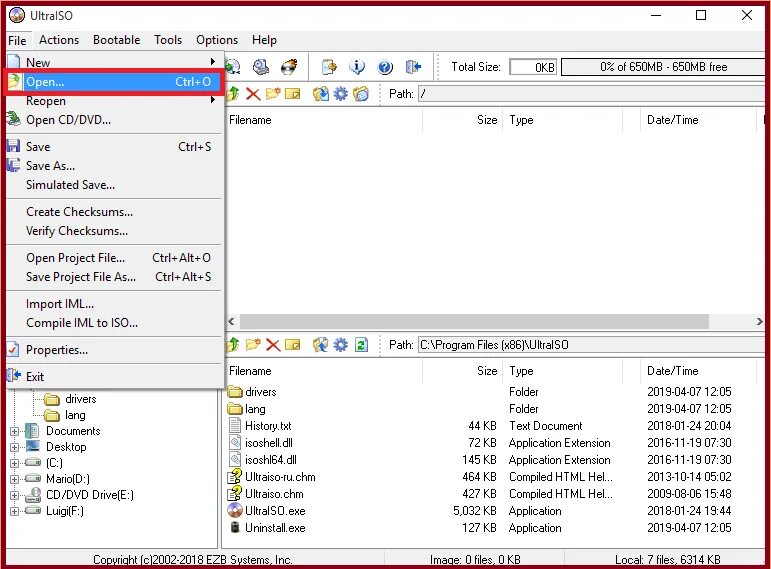Click Rename icon in image pane toolbar

tap(293, 94)
